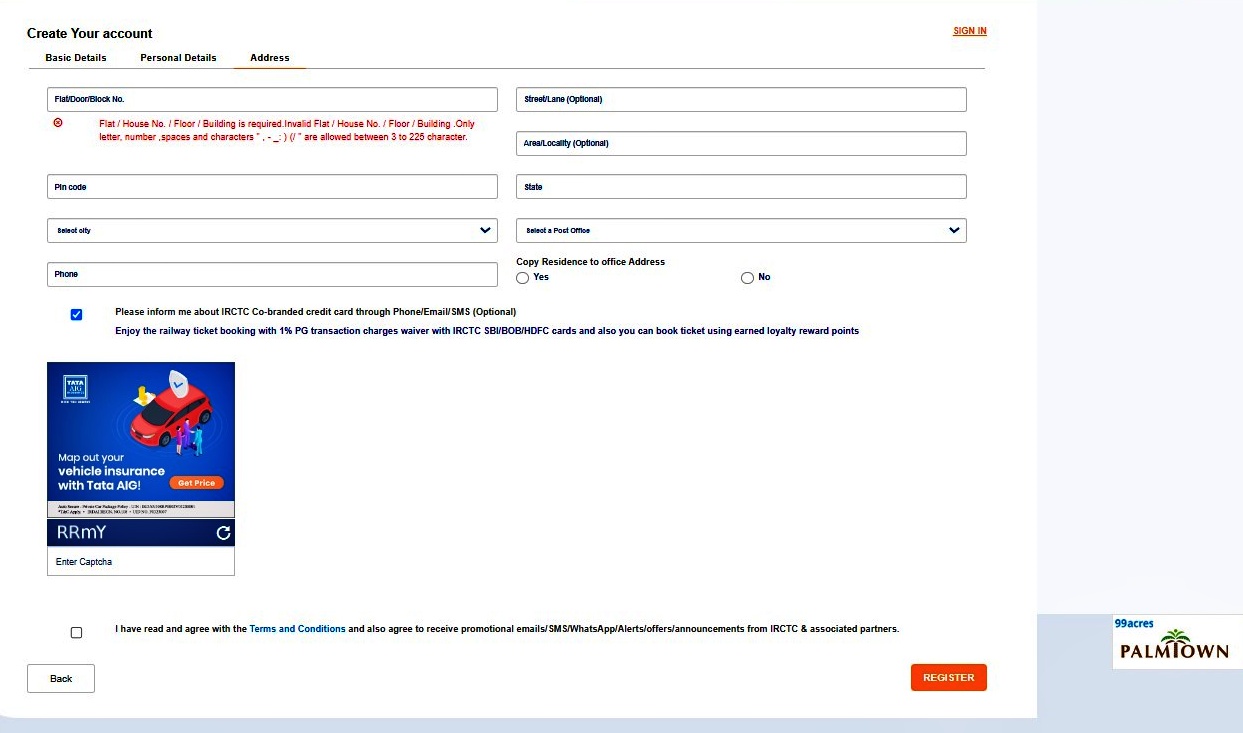Go to the Personal Details tab
Screen dimensions: 1243x733
178,58
